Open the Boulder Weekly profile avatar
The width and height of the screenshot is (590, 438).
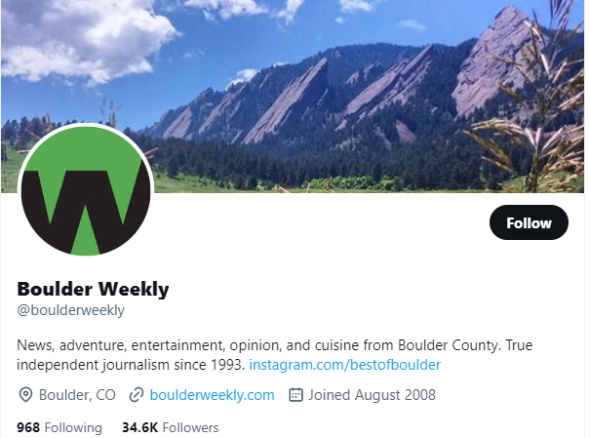coord(85,190)
